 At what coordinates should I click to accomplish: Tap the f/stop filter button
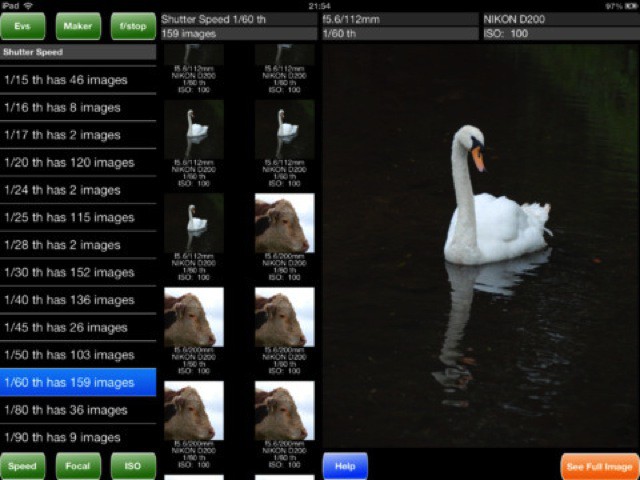pyautogui.click(x=133, y=26)
